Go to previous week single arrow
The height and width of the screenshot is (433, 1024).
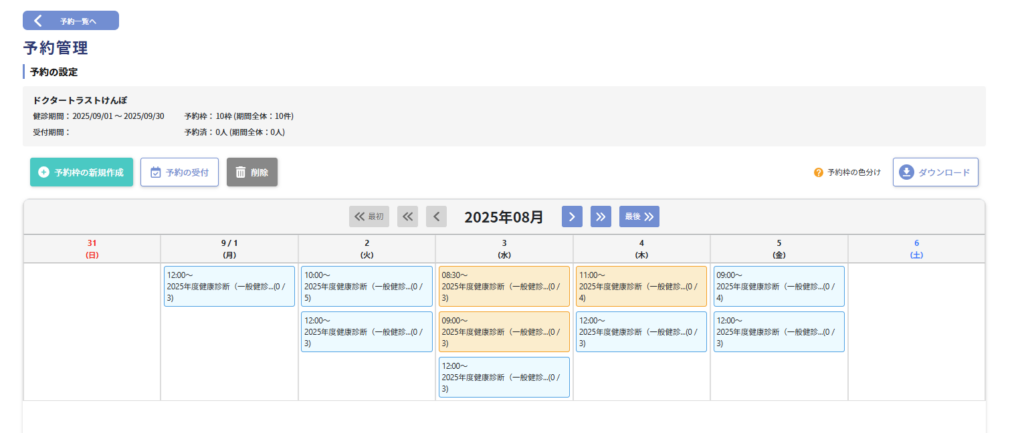436,216
